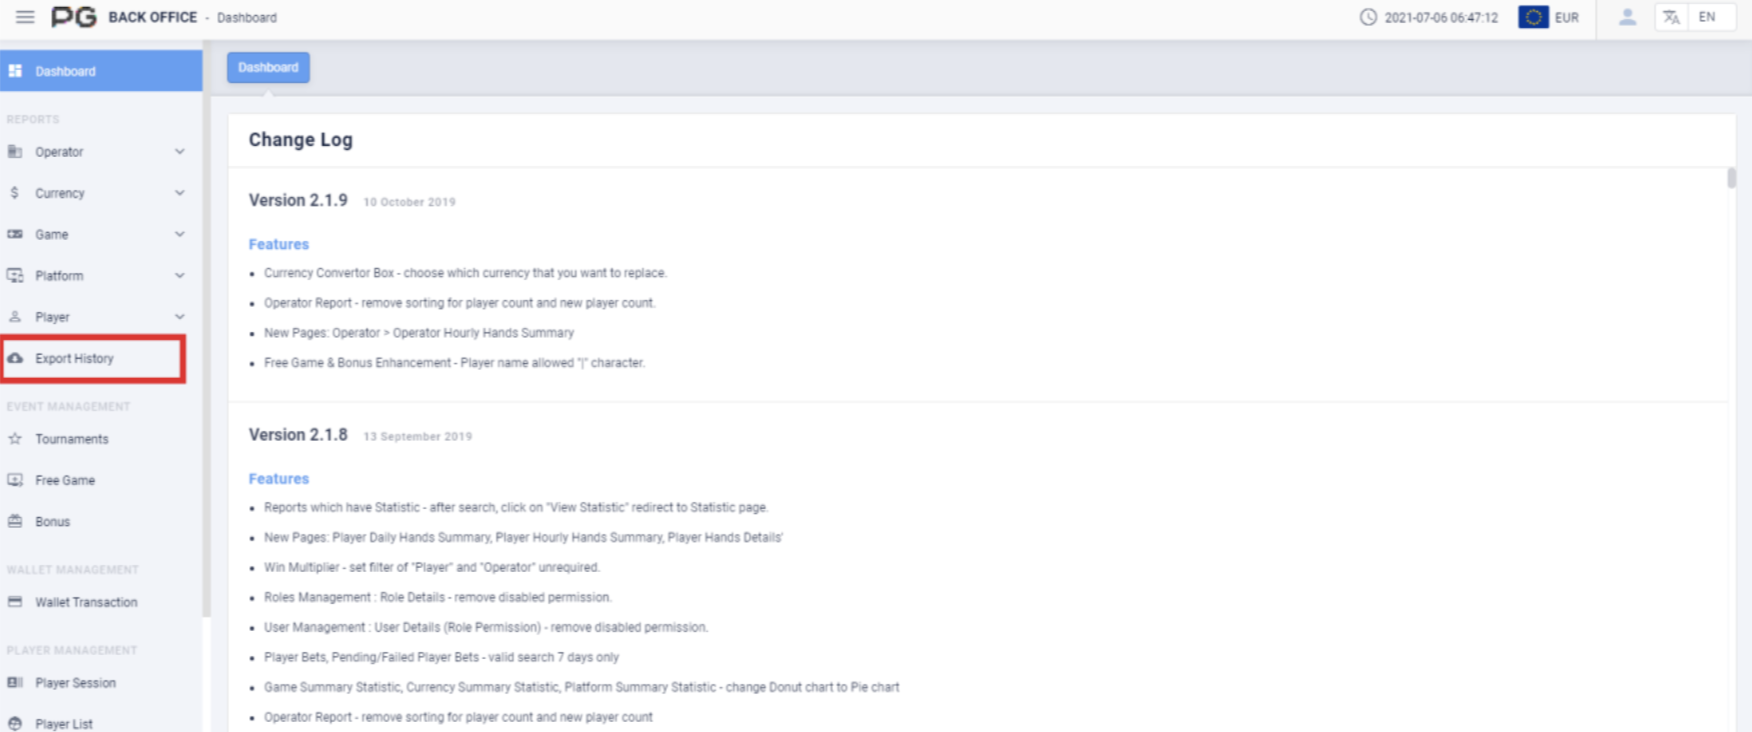The width and height of the screenshot is (1752, 732).
Task: Click the Bonus gift icon
Action: pos(15,521)
